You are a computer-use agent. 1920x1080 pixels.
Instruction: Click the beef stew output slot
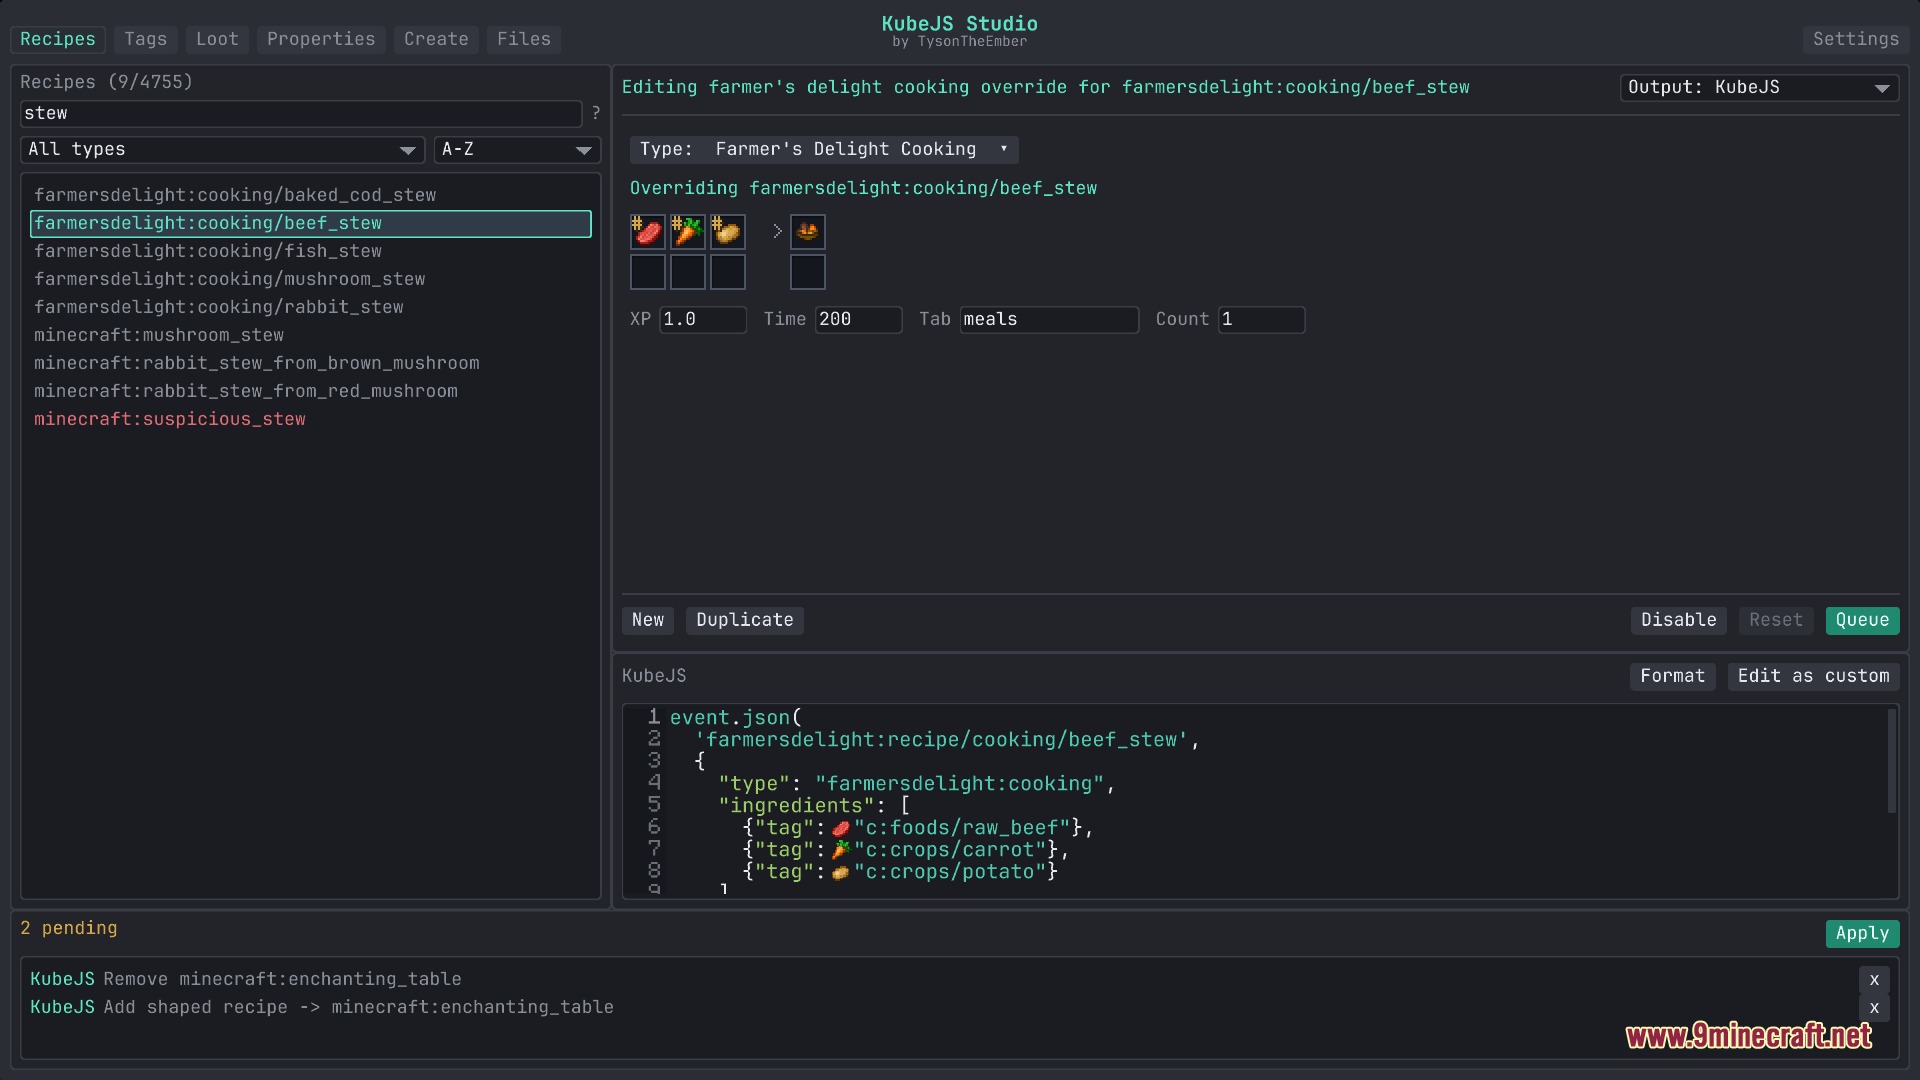[x=808, y=232]
